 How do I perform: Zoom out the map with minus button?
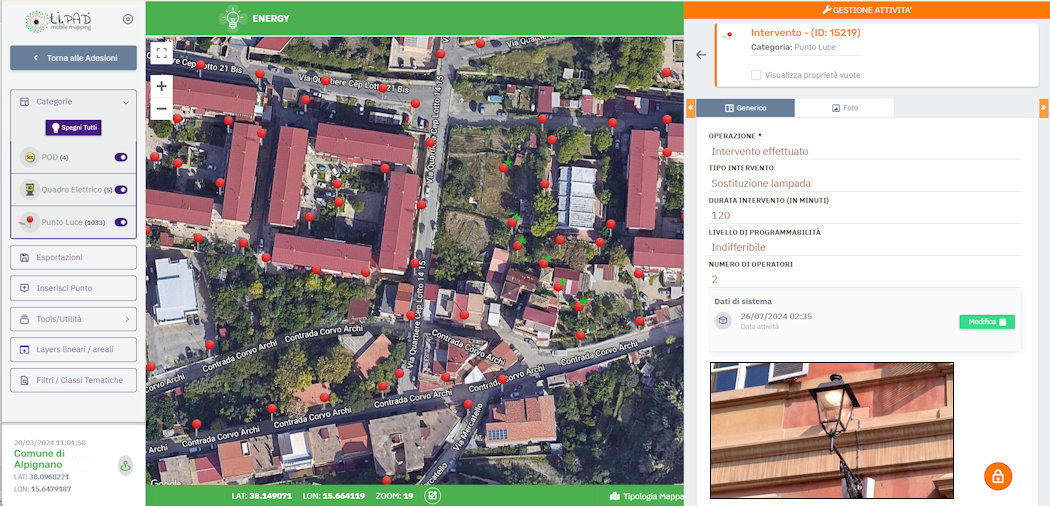(162, 108)
